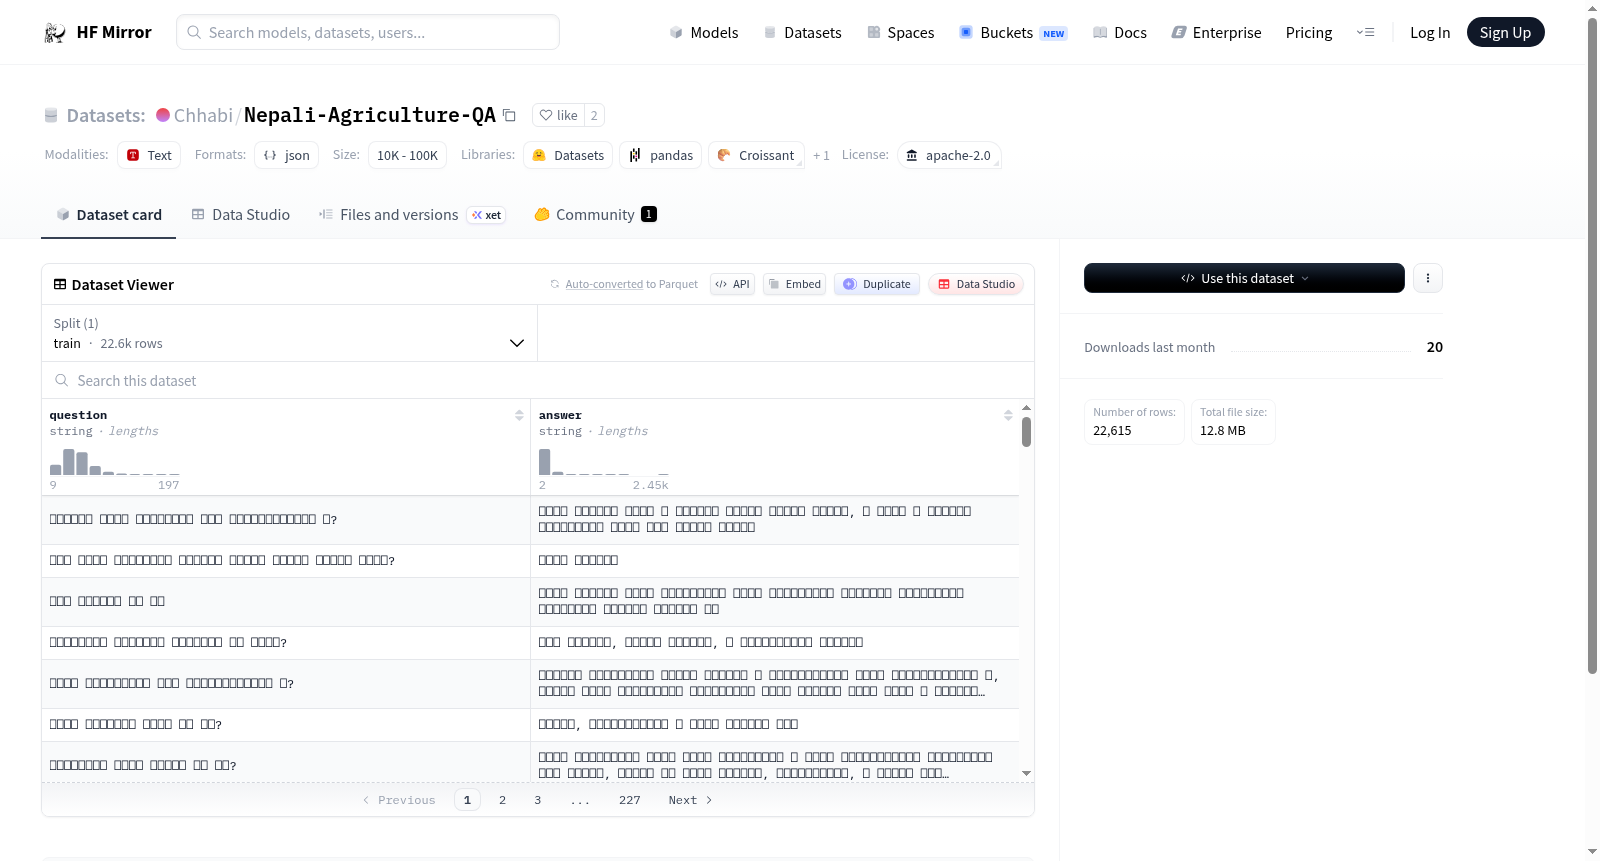This screenshot has width=1600, height=861.
Task: Click the page vertical scrollbar
Action: [x=1593, y=345]
